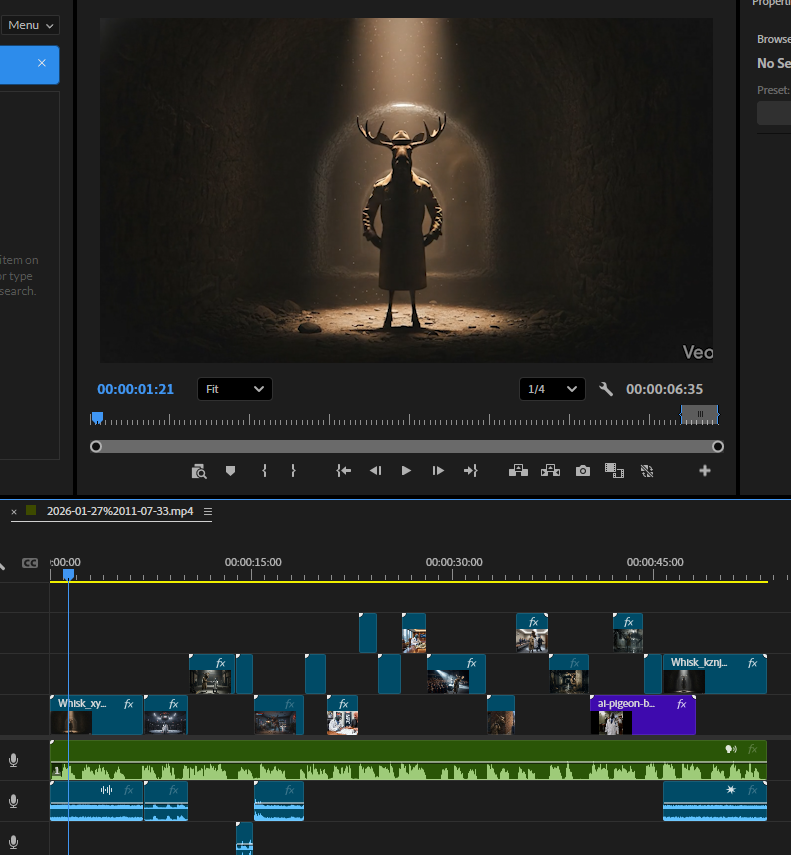This screenshot has height=855, width=791.
Task: Toggle voice-over record on second audio track
Action: pos(14,801)
